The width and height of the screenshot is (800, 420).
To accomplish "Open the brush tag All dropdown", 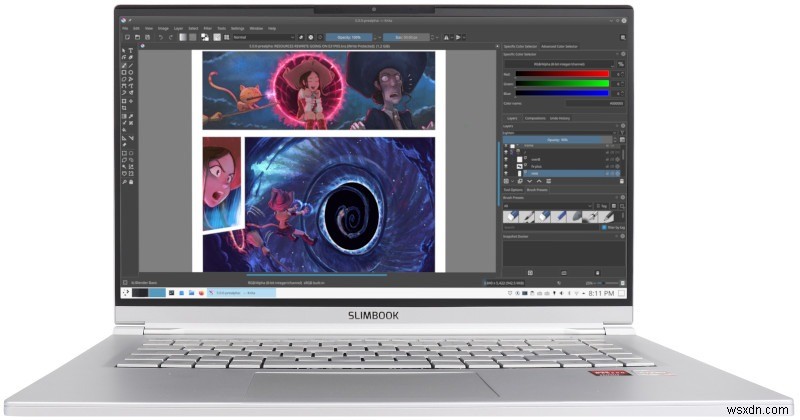I will point(547,206).
